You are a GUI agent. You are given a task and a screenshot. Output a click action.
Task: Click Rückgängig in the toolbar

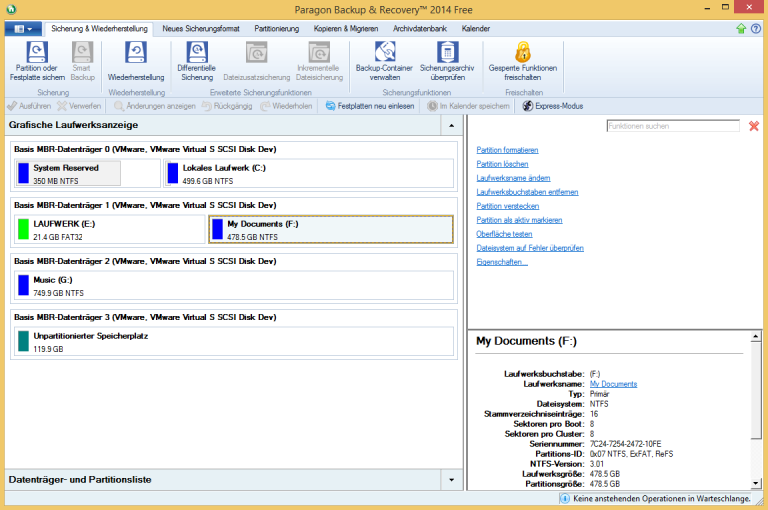(x=227, y=106)
